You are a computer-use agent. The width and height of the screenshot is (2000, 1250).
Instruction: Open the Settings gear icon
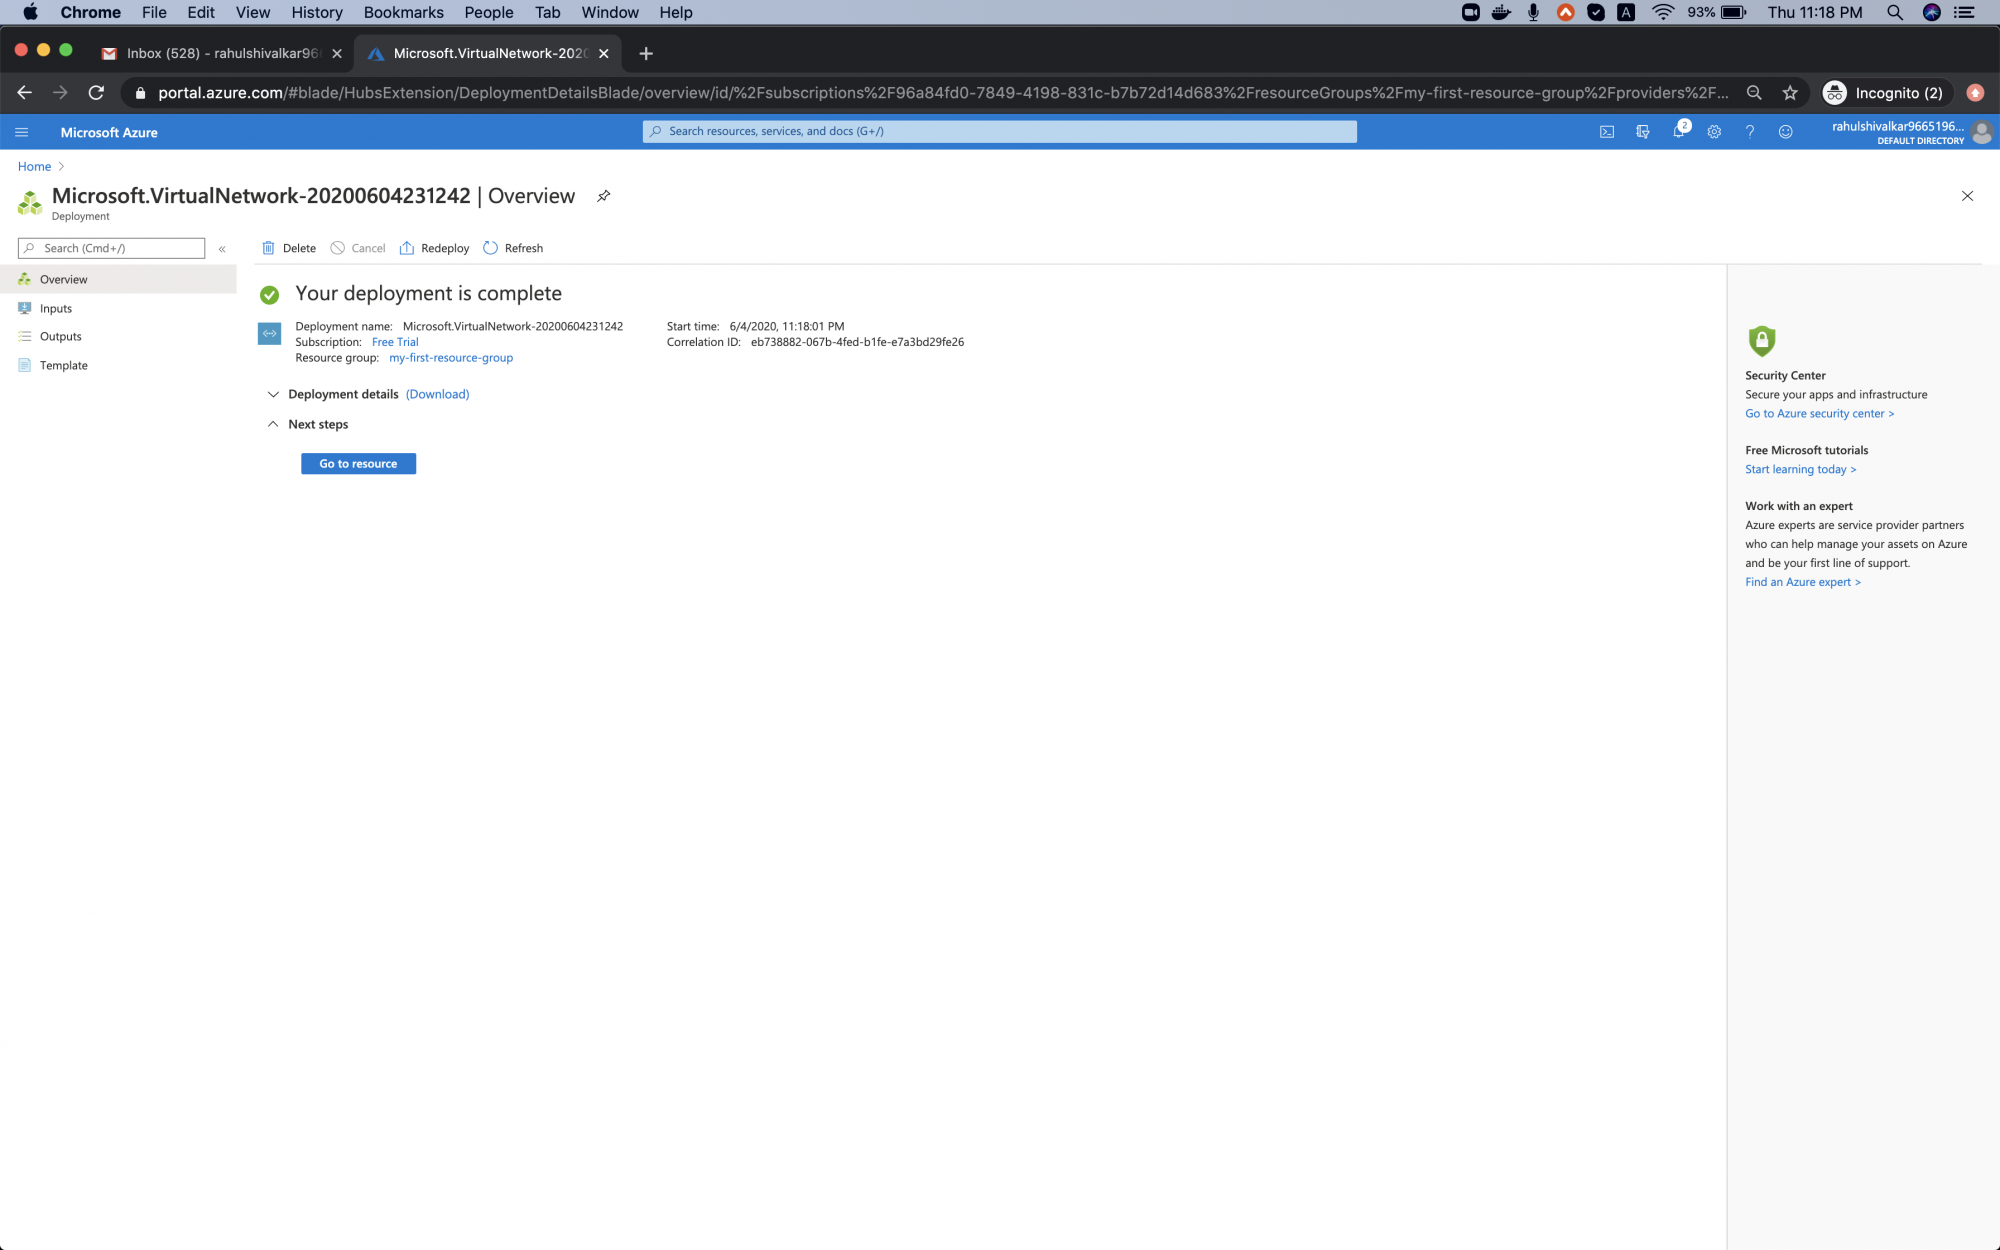1714,131
